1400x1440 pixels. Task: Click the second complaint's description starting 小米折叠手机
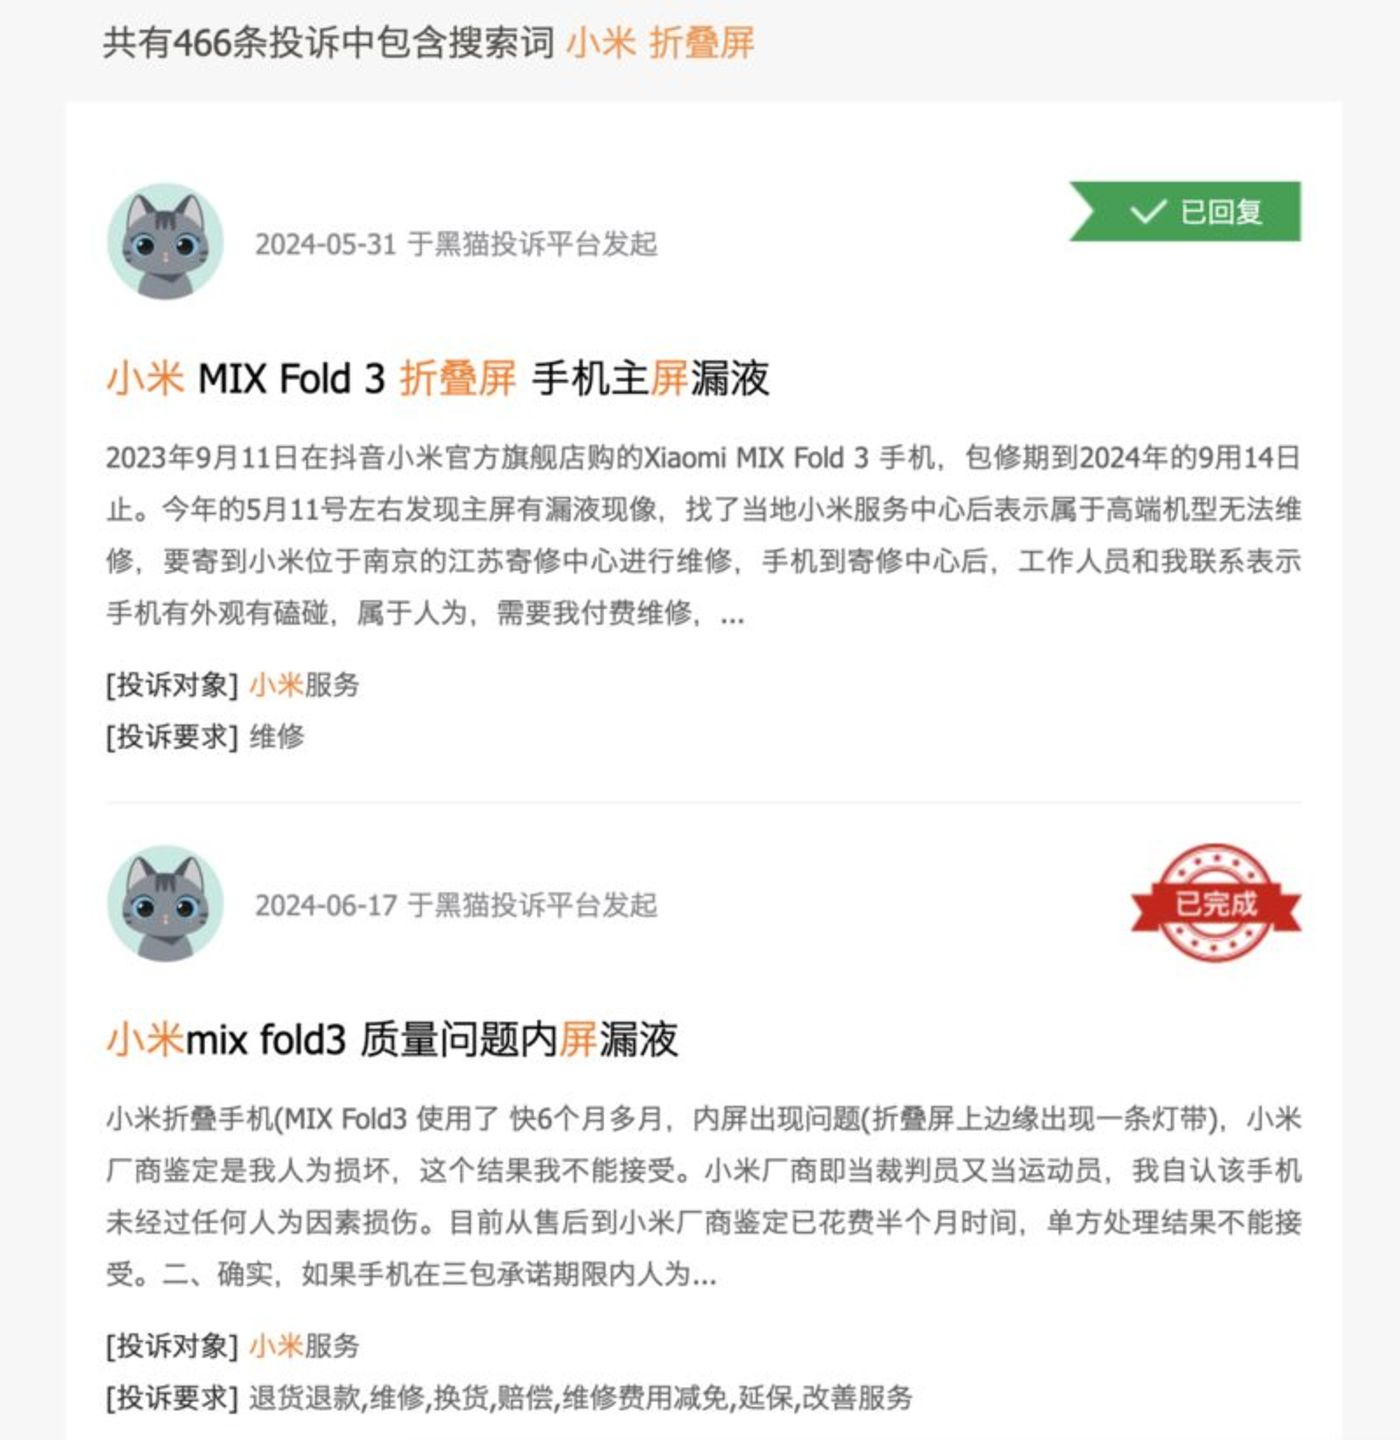(703, 1196)
